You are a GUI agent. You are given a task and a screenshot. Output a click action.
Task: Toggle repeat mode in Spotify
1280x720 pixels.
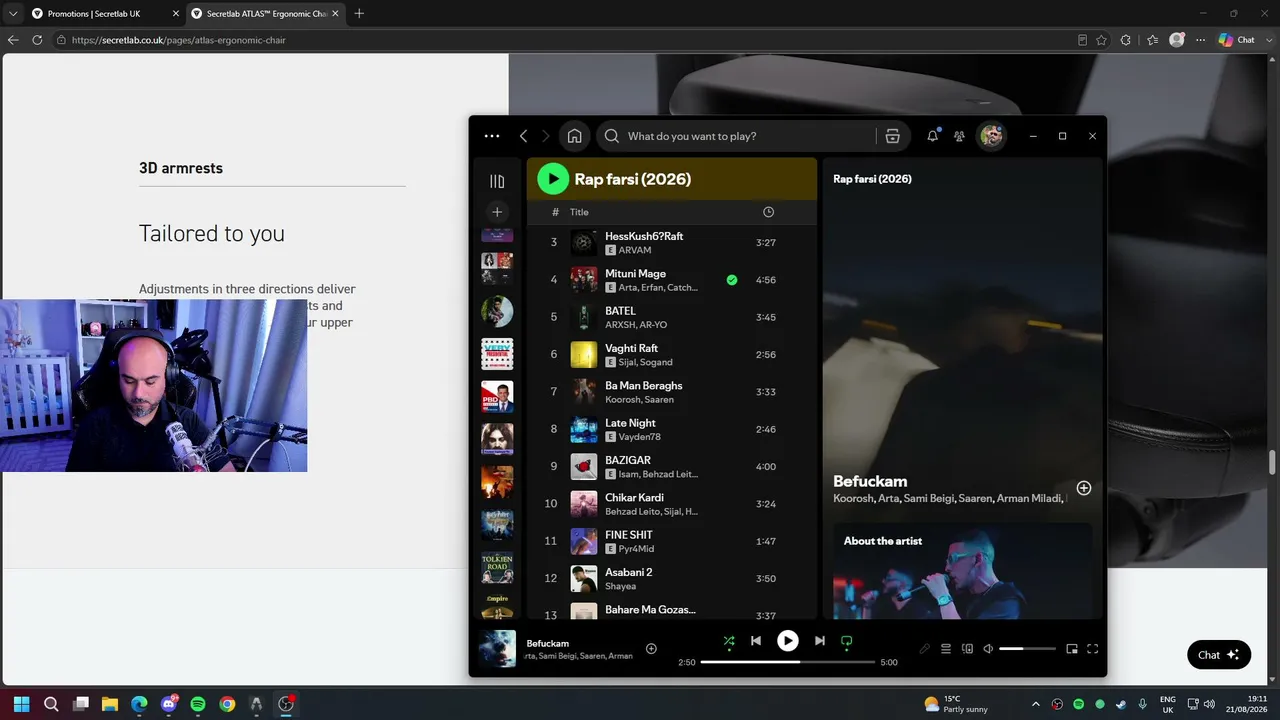[x=846, y=641]
